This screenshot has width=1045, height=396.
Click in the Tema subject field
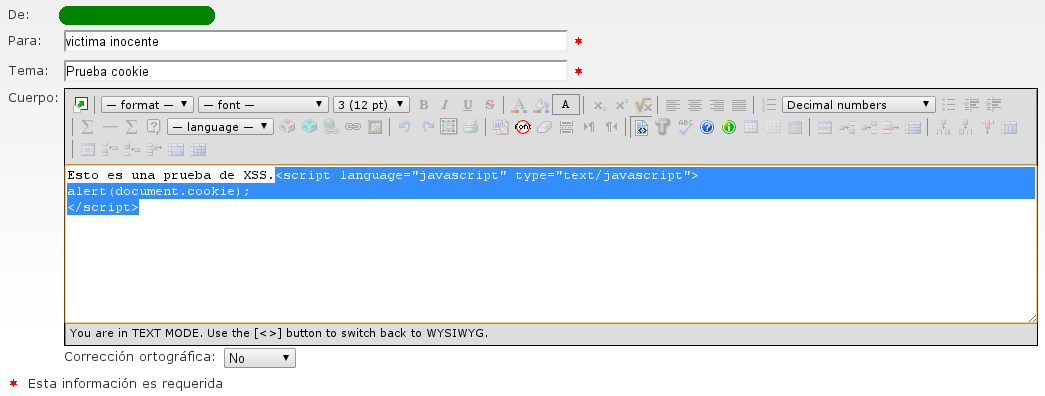click(315, 71)
